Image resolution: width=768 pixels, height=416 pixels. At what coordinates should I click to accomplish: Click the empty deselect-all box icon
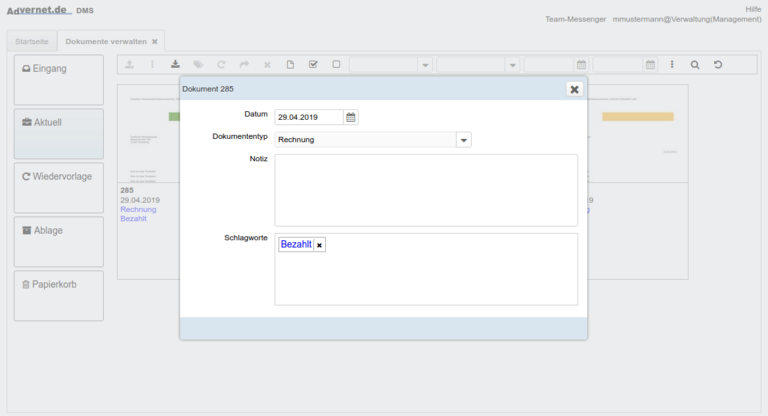click(336, 64)
